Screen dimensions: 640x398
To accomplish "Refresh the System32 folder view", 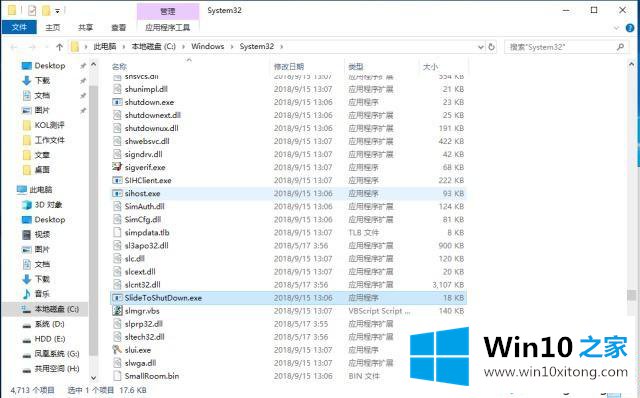I will (491, 47).
